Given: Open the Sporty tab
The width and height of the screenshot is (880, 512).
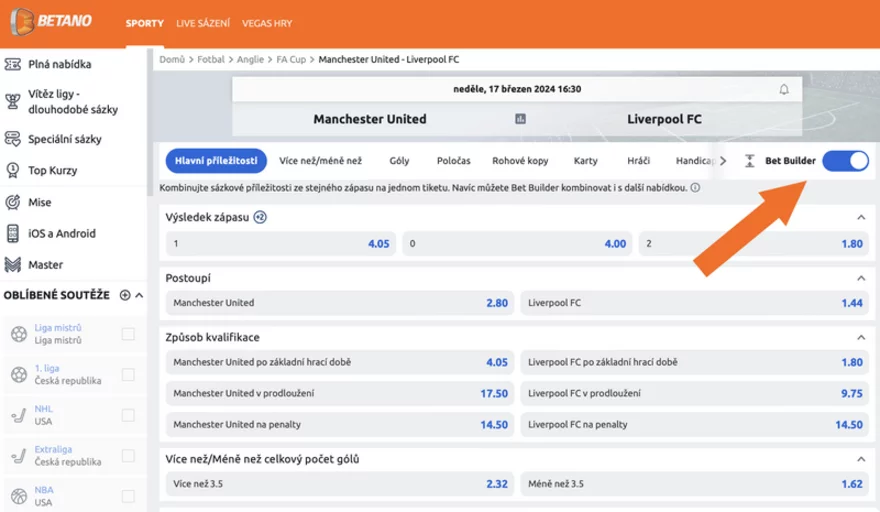Looking at the screenshot, I should click(x=144, y=24).
